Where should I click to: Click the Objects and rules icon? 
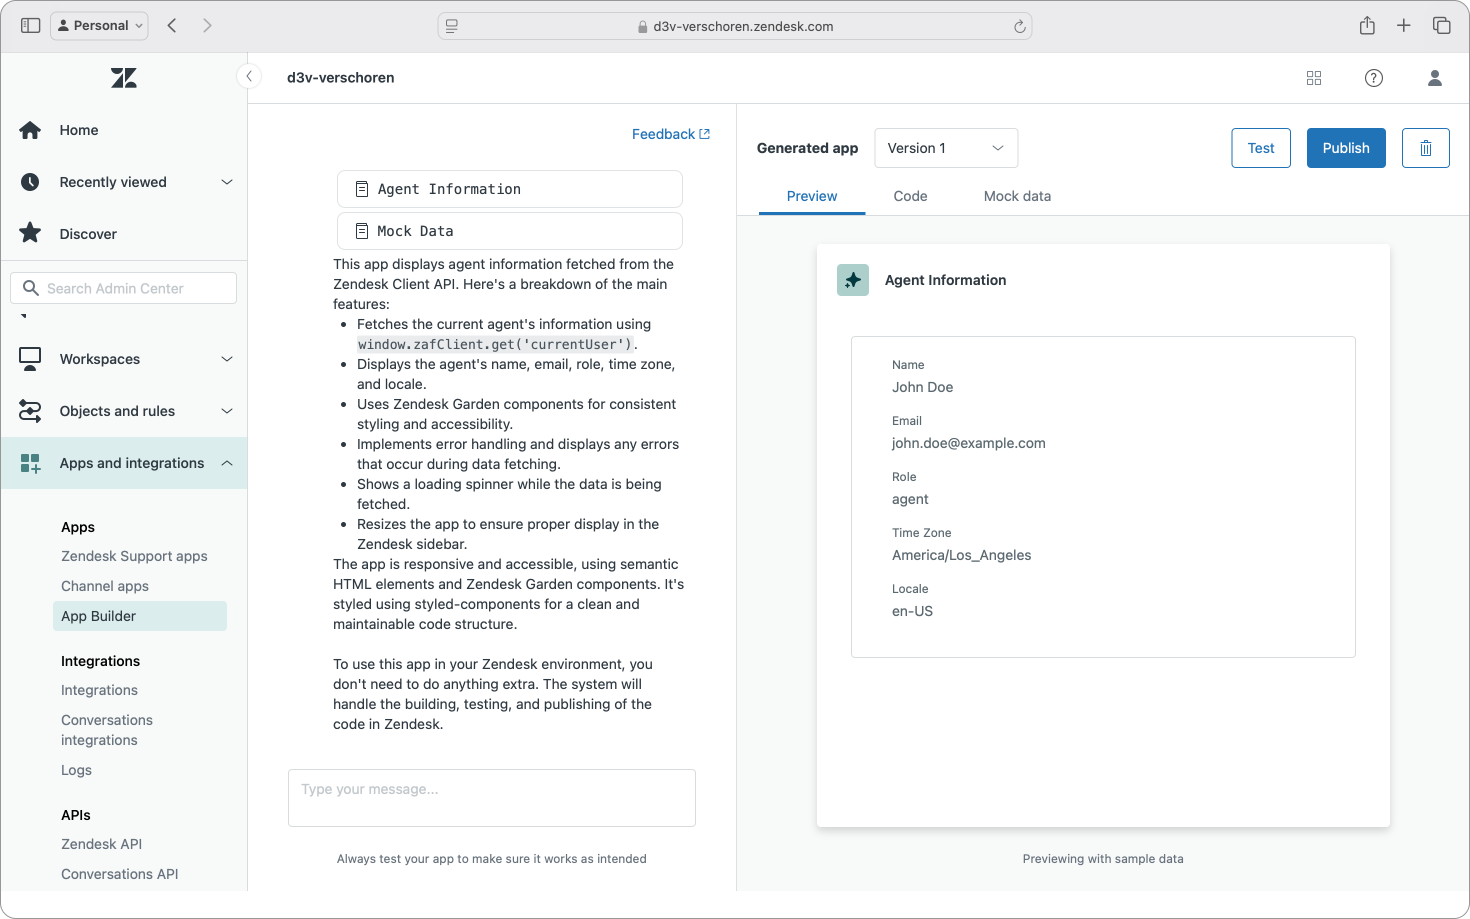click(30, 411)
